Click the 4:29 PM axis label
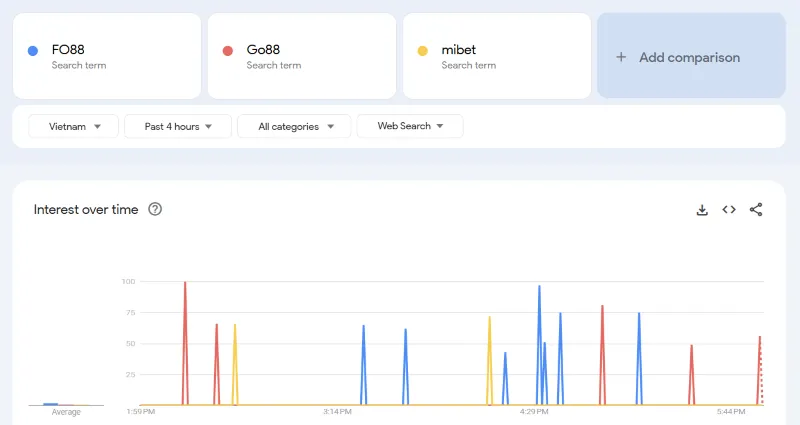Screen dimensions: 800x425 click(534, 412)
